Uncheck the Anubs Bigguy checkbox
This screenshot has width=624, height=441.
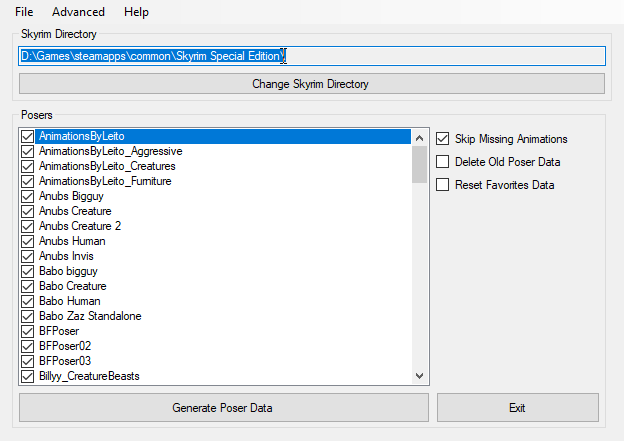pos(27,196)
